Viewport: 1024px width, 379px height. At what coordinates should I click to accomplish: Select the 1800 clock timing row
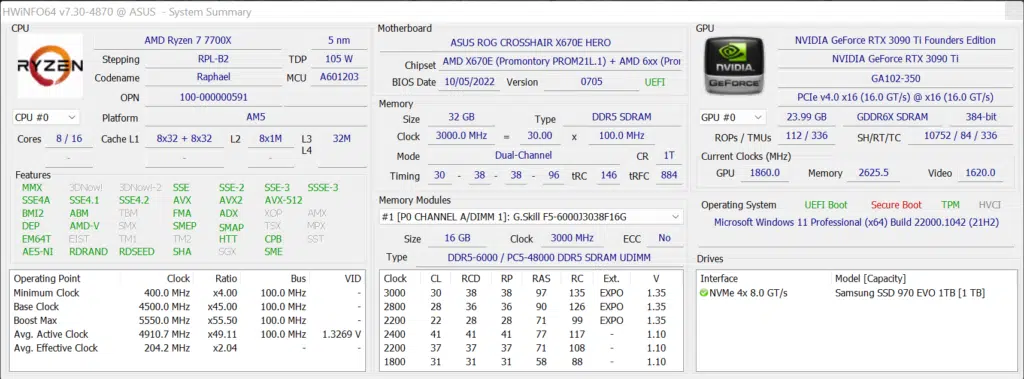point(531,361)
